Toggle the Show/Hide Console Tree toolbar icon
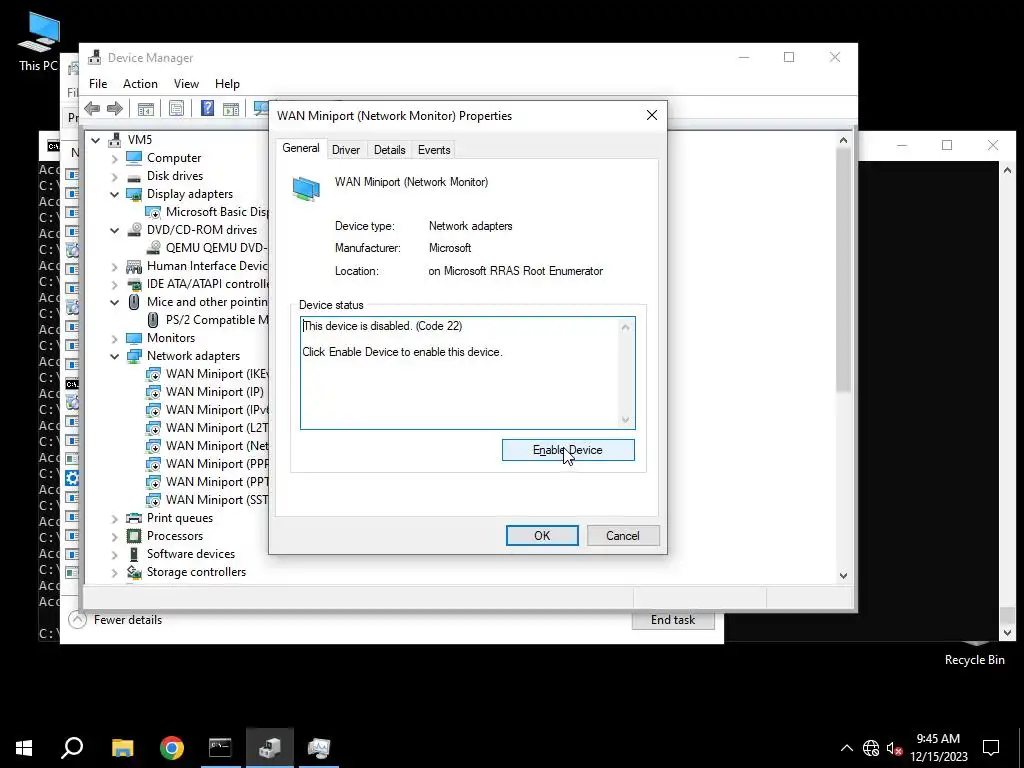 coord(146,108)
